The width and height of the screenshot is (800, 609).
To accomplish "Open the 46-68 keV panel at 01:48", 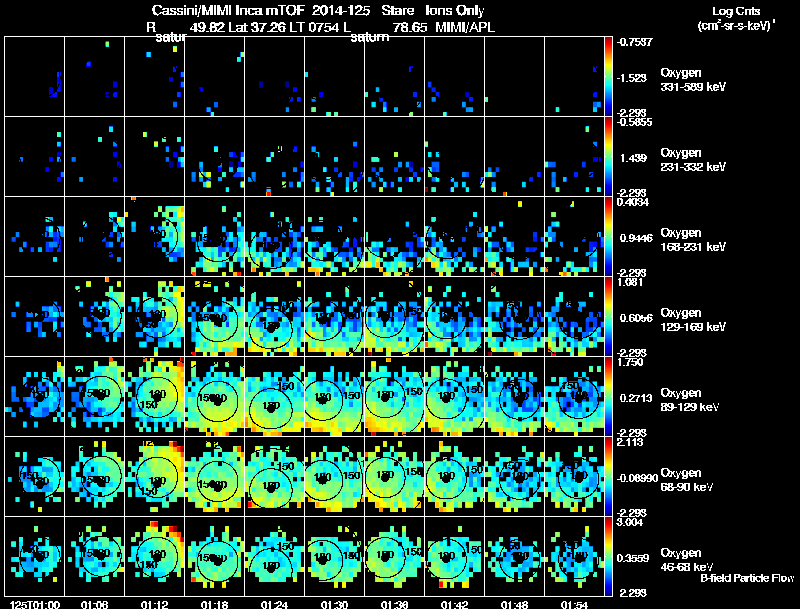I will pyautogui.click(x=514, y=556).
